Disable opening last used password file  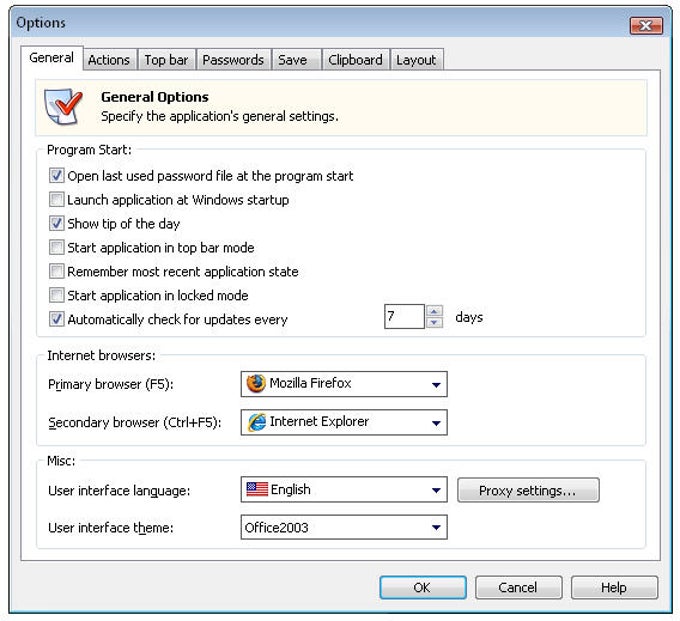pyautogui.click(x=57, y=176)
